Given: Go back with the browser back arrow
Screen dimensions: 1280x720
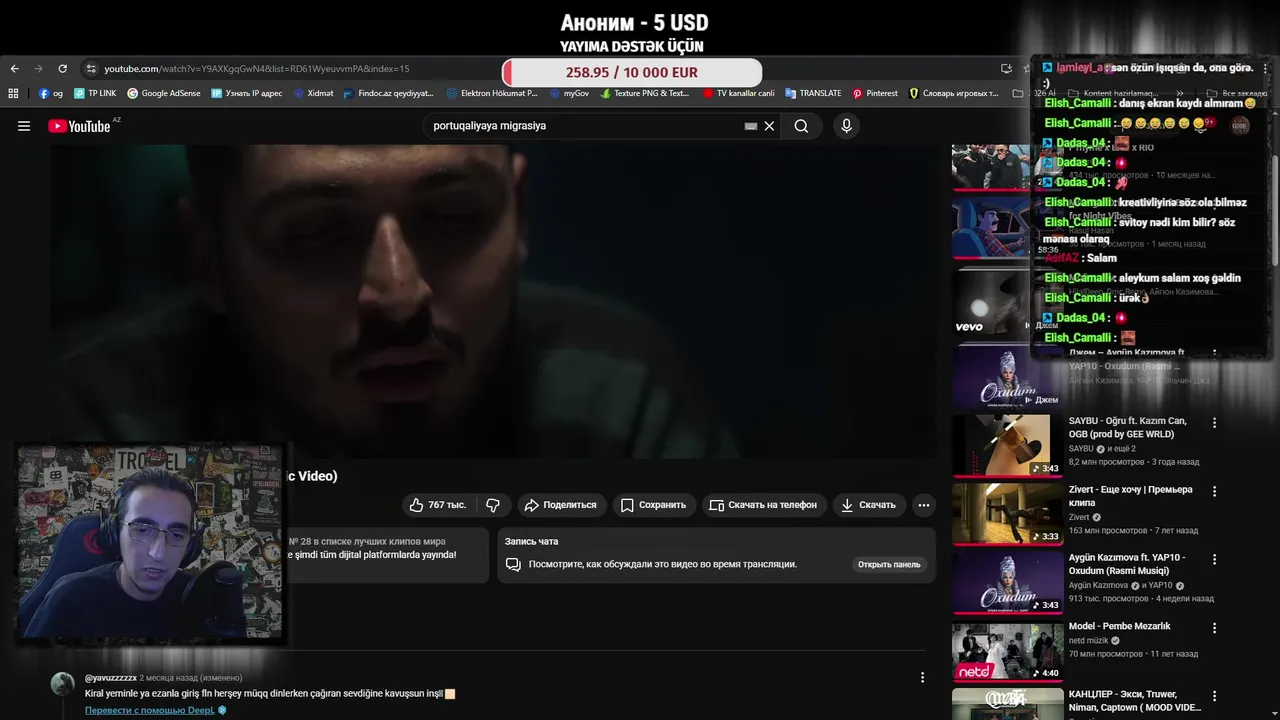Looking at the screenshot, I should point(14,69).
